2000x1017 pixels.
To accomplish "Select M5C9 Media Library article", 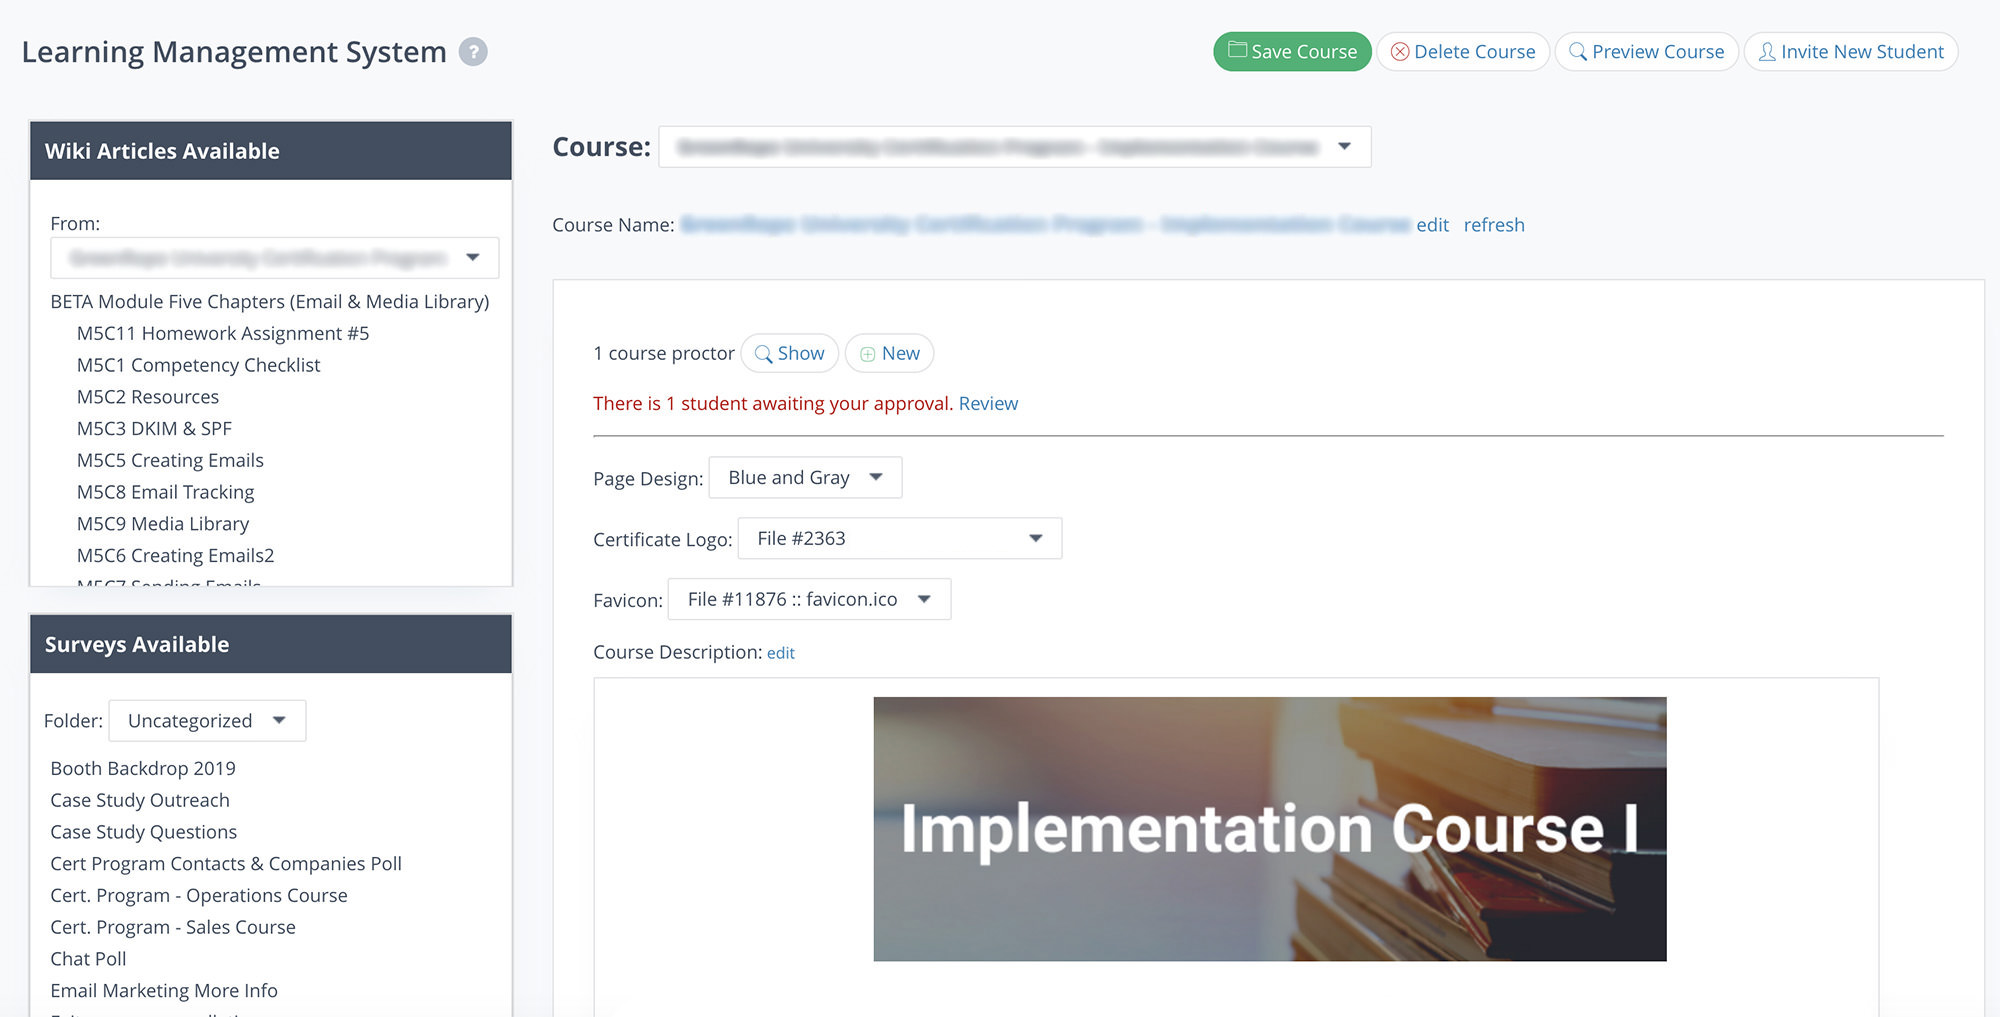I will click(x=163, y=524).
